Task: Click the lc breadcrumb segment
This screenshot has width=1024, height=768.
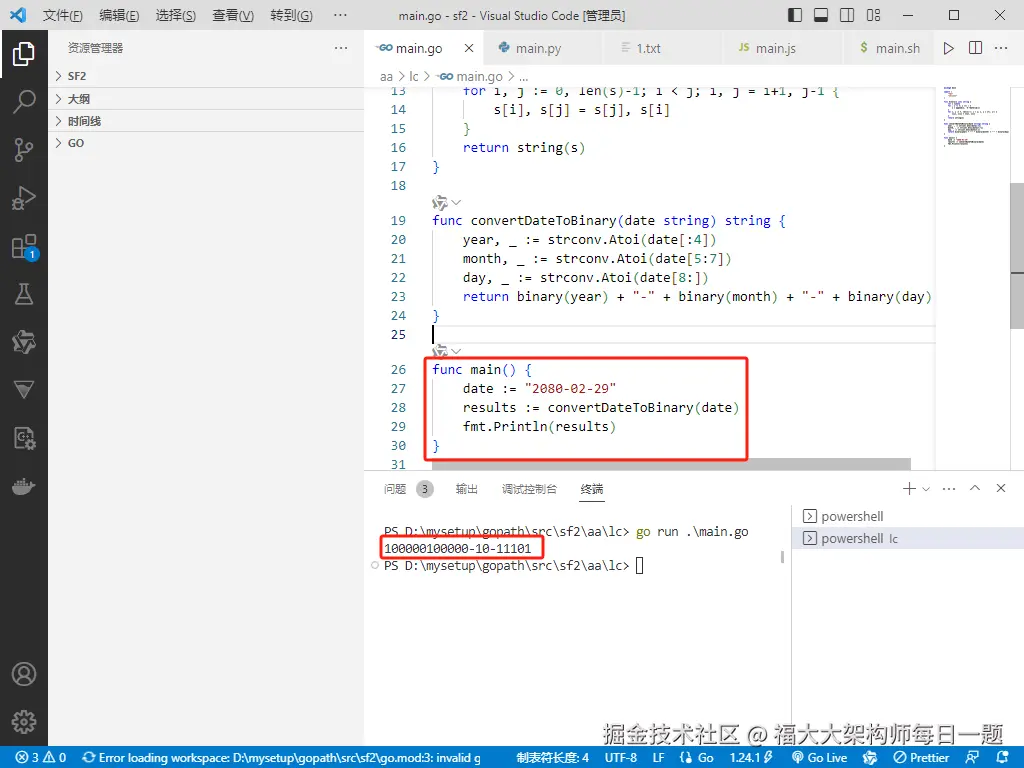Action: (x=413, y=76)
